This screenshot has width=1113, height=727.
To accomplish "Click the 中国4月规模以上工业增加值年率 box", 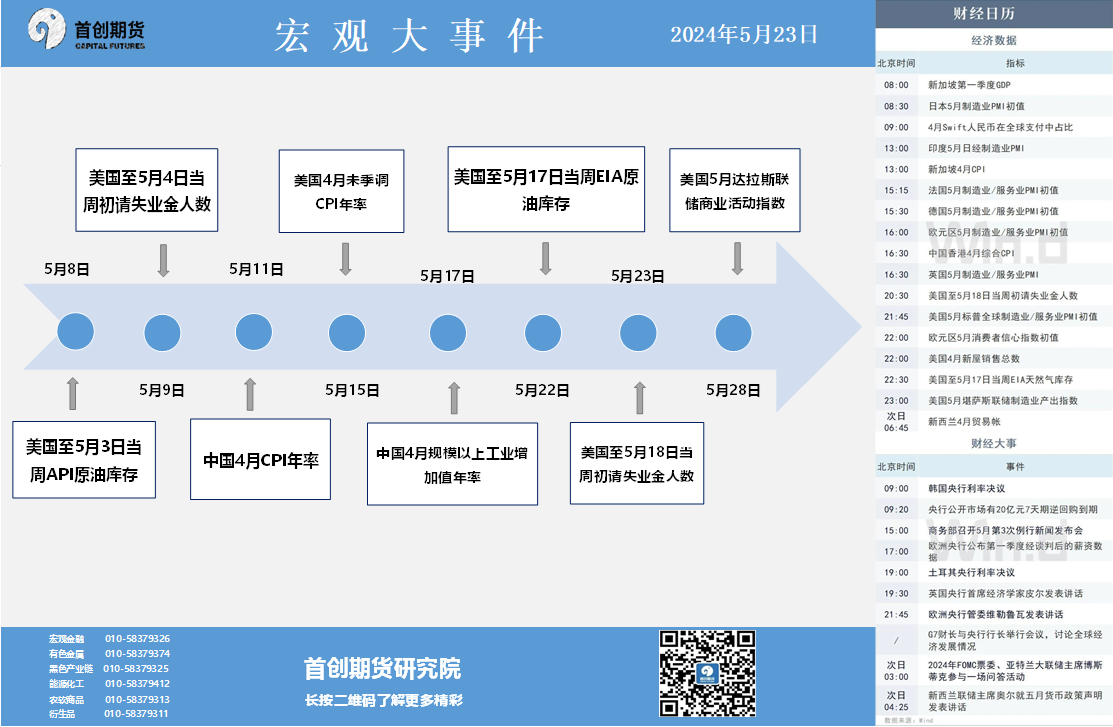I will tap(452, 464).
